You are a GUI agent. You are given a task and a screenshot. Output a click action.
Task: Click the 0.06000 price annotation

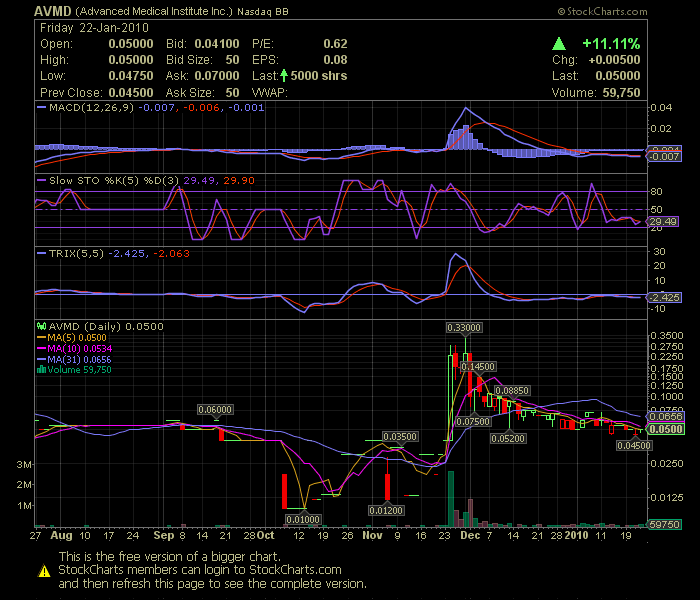point(215,409)
